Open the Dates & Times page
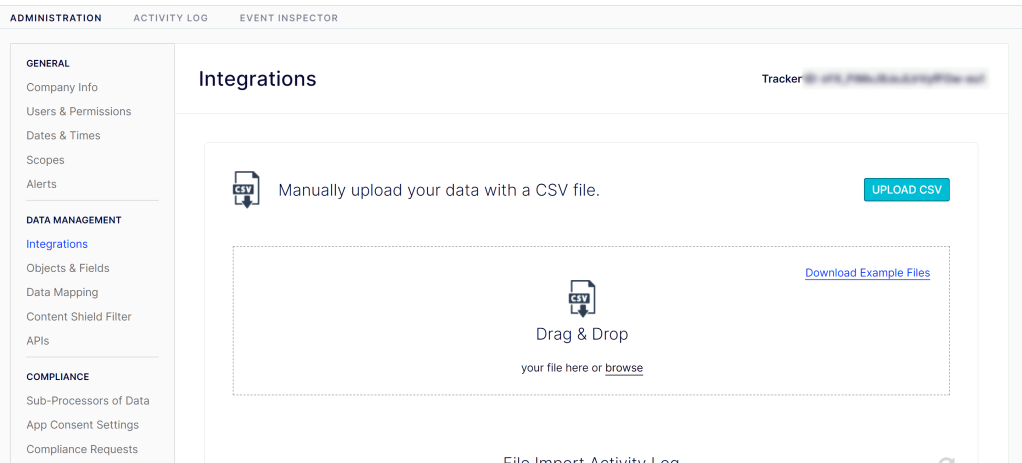This screenshot has width=1022, height=463. click(63, 135)
